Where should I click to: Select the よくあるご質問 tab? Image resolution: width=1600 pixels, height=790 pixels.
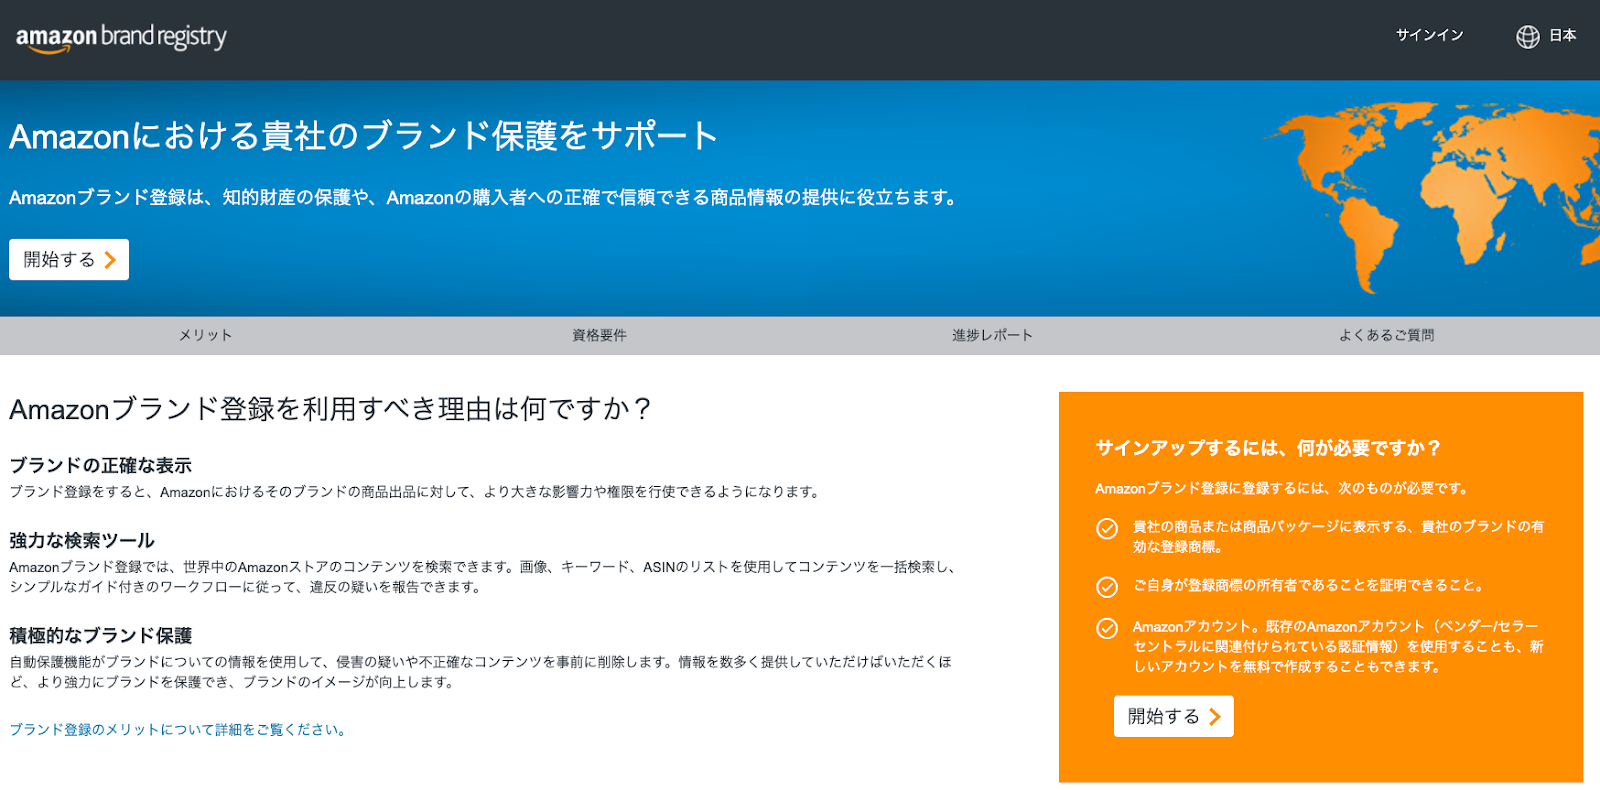[x=1386, y=335]
